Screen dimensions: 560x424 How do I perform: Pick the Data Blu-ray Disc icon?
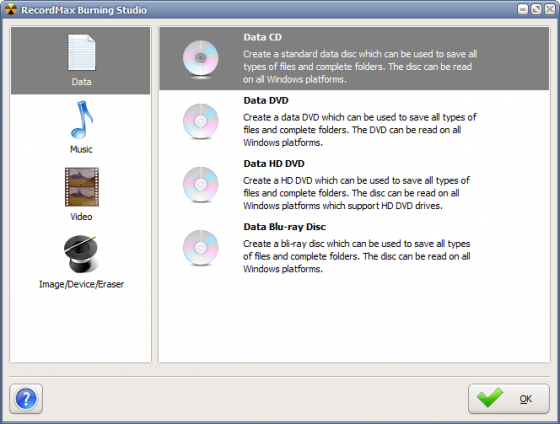pos(200,248)
